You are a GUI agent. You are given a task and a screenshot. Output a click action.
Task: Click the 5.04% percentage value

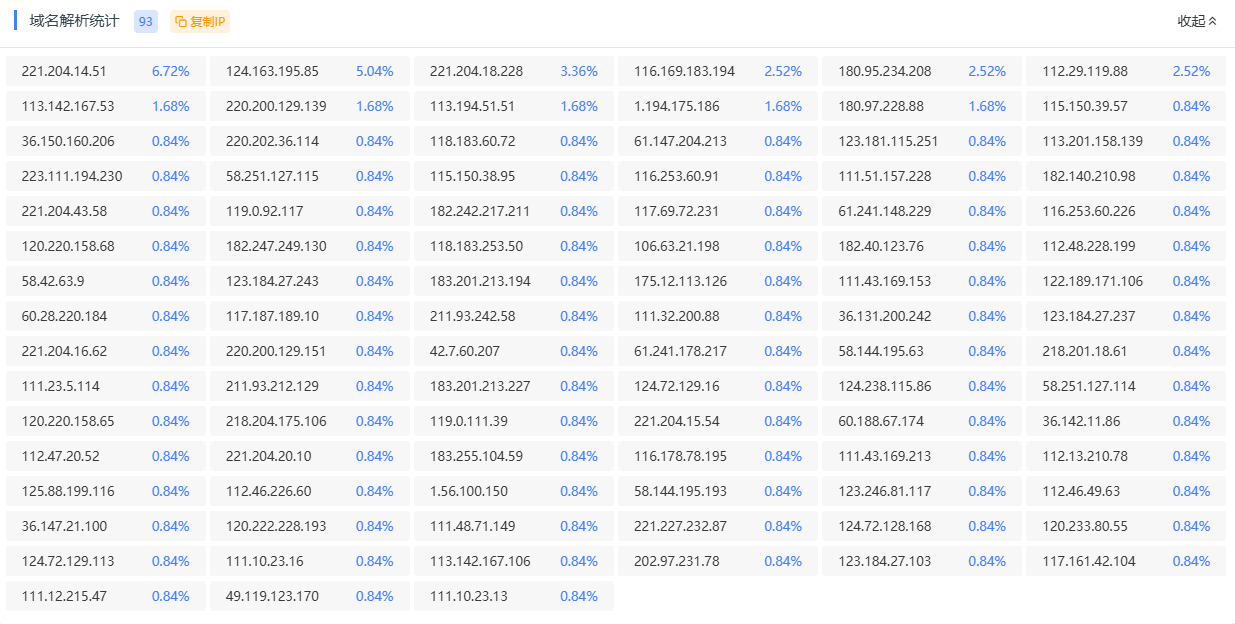(374, 71)
